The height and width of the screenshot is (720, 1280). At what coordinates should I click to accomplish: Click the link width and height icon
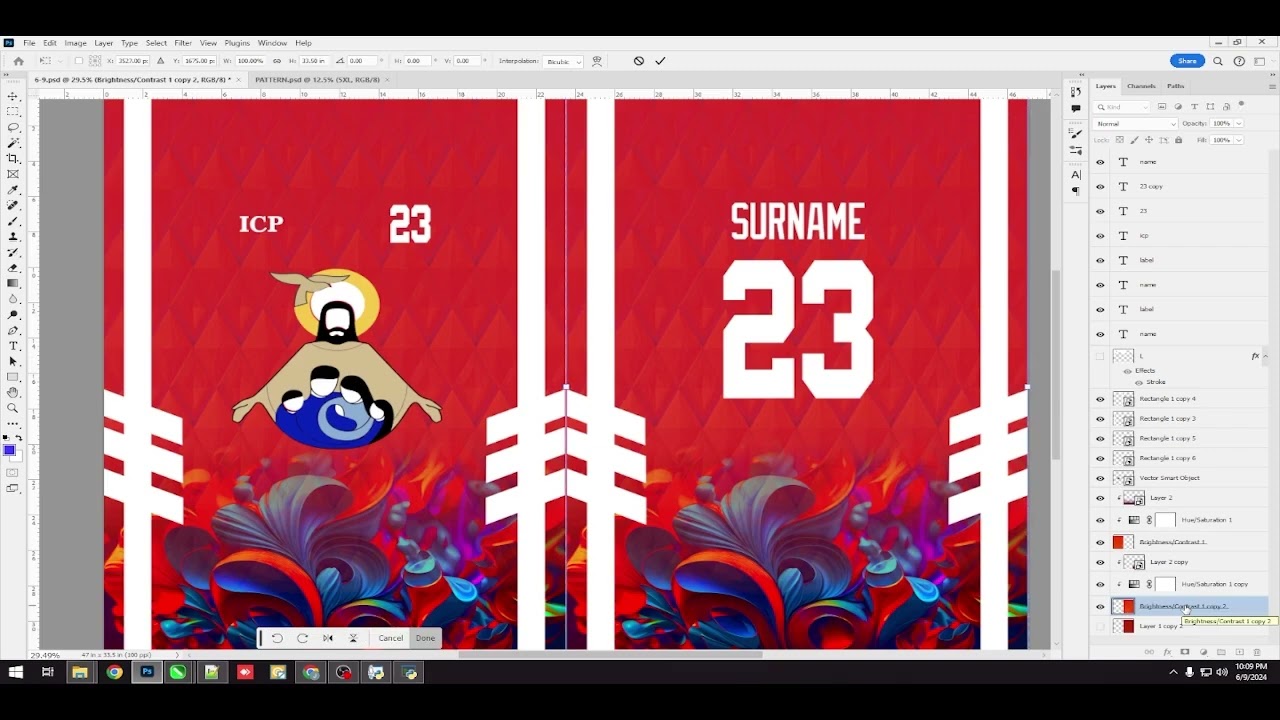(x=277, y=61)
